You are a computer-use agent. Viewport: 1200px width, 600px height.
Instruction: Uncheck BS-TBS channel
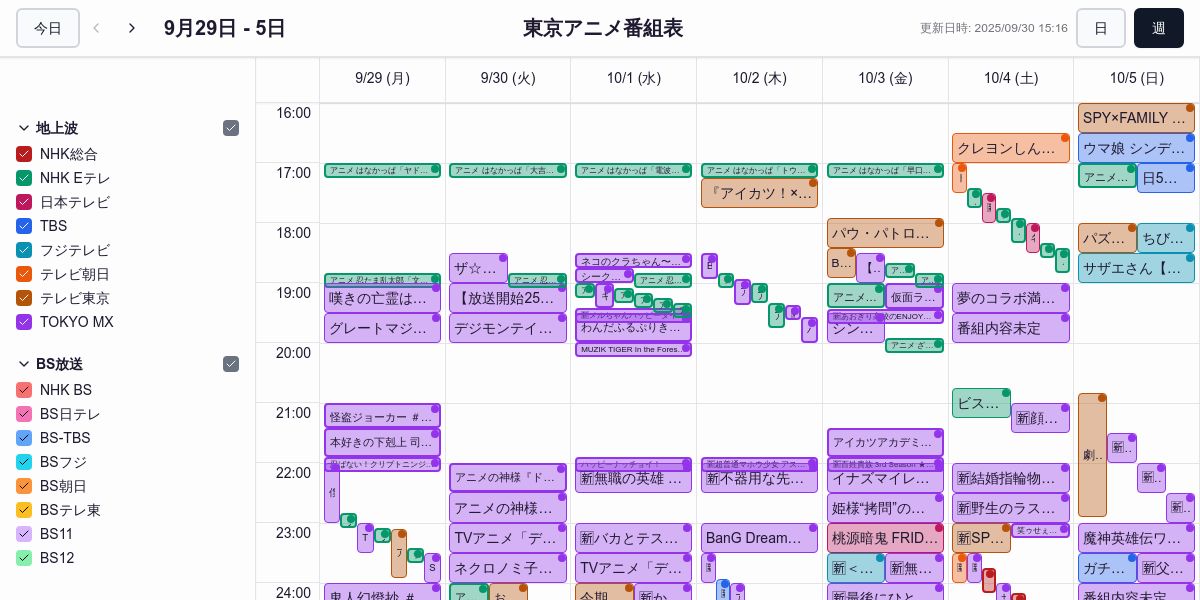[x=24, y=438]
